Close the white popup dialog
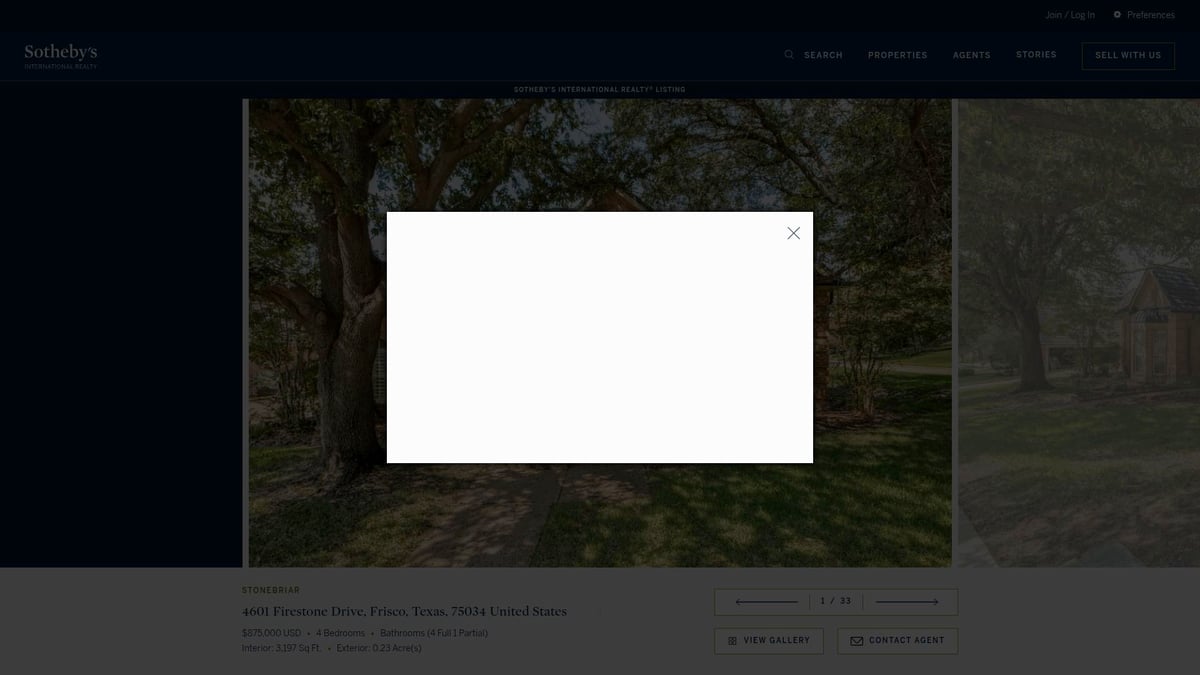Screen dimensions: 1200x675 (793, 233)
